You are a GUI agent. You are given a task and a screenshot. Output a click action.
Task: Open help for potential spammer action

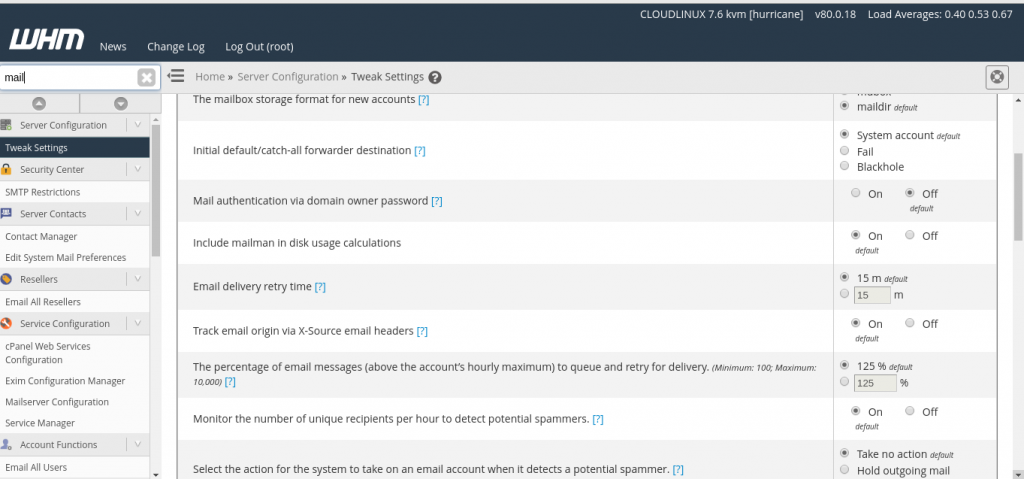point(678,469)
